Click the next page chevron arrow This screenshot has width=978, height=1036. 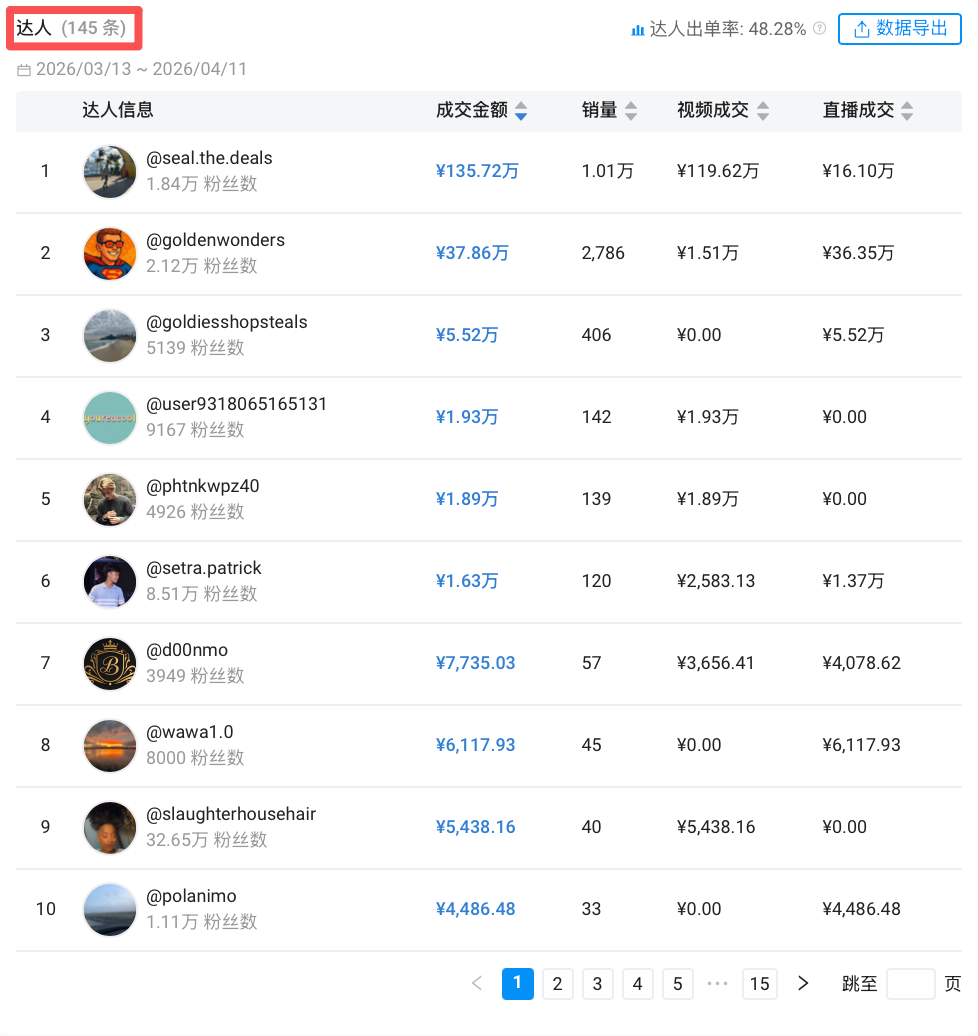803,984
